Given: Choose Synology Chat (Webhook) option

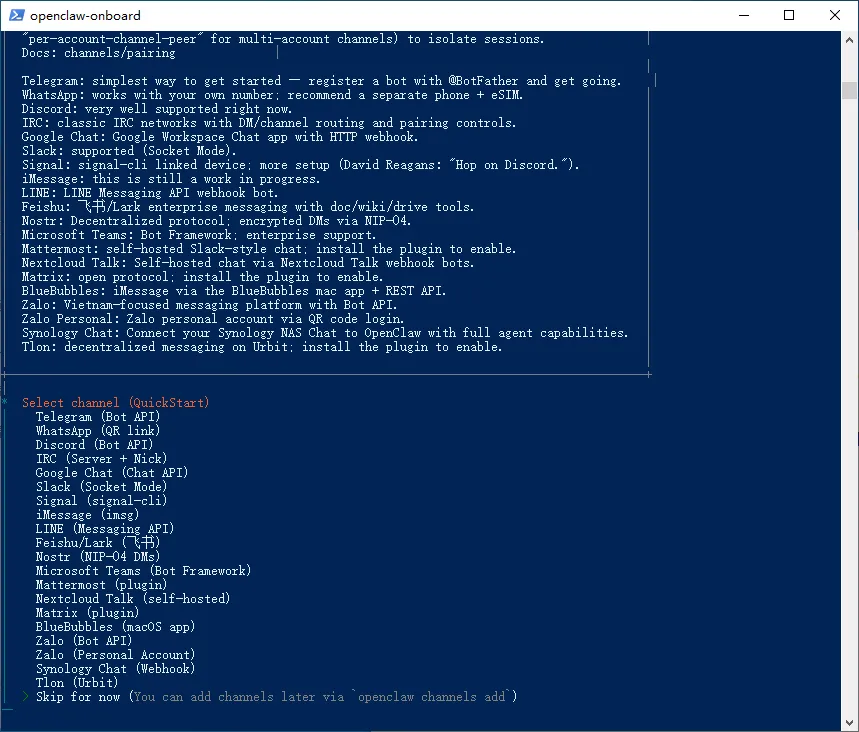Looking at the screenshot, I should click(x=116, y=669).
